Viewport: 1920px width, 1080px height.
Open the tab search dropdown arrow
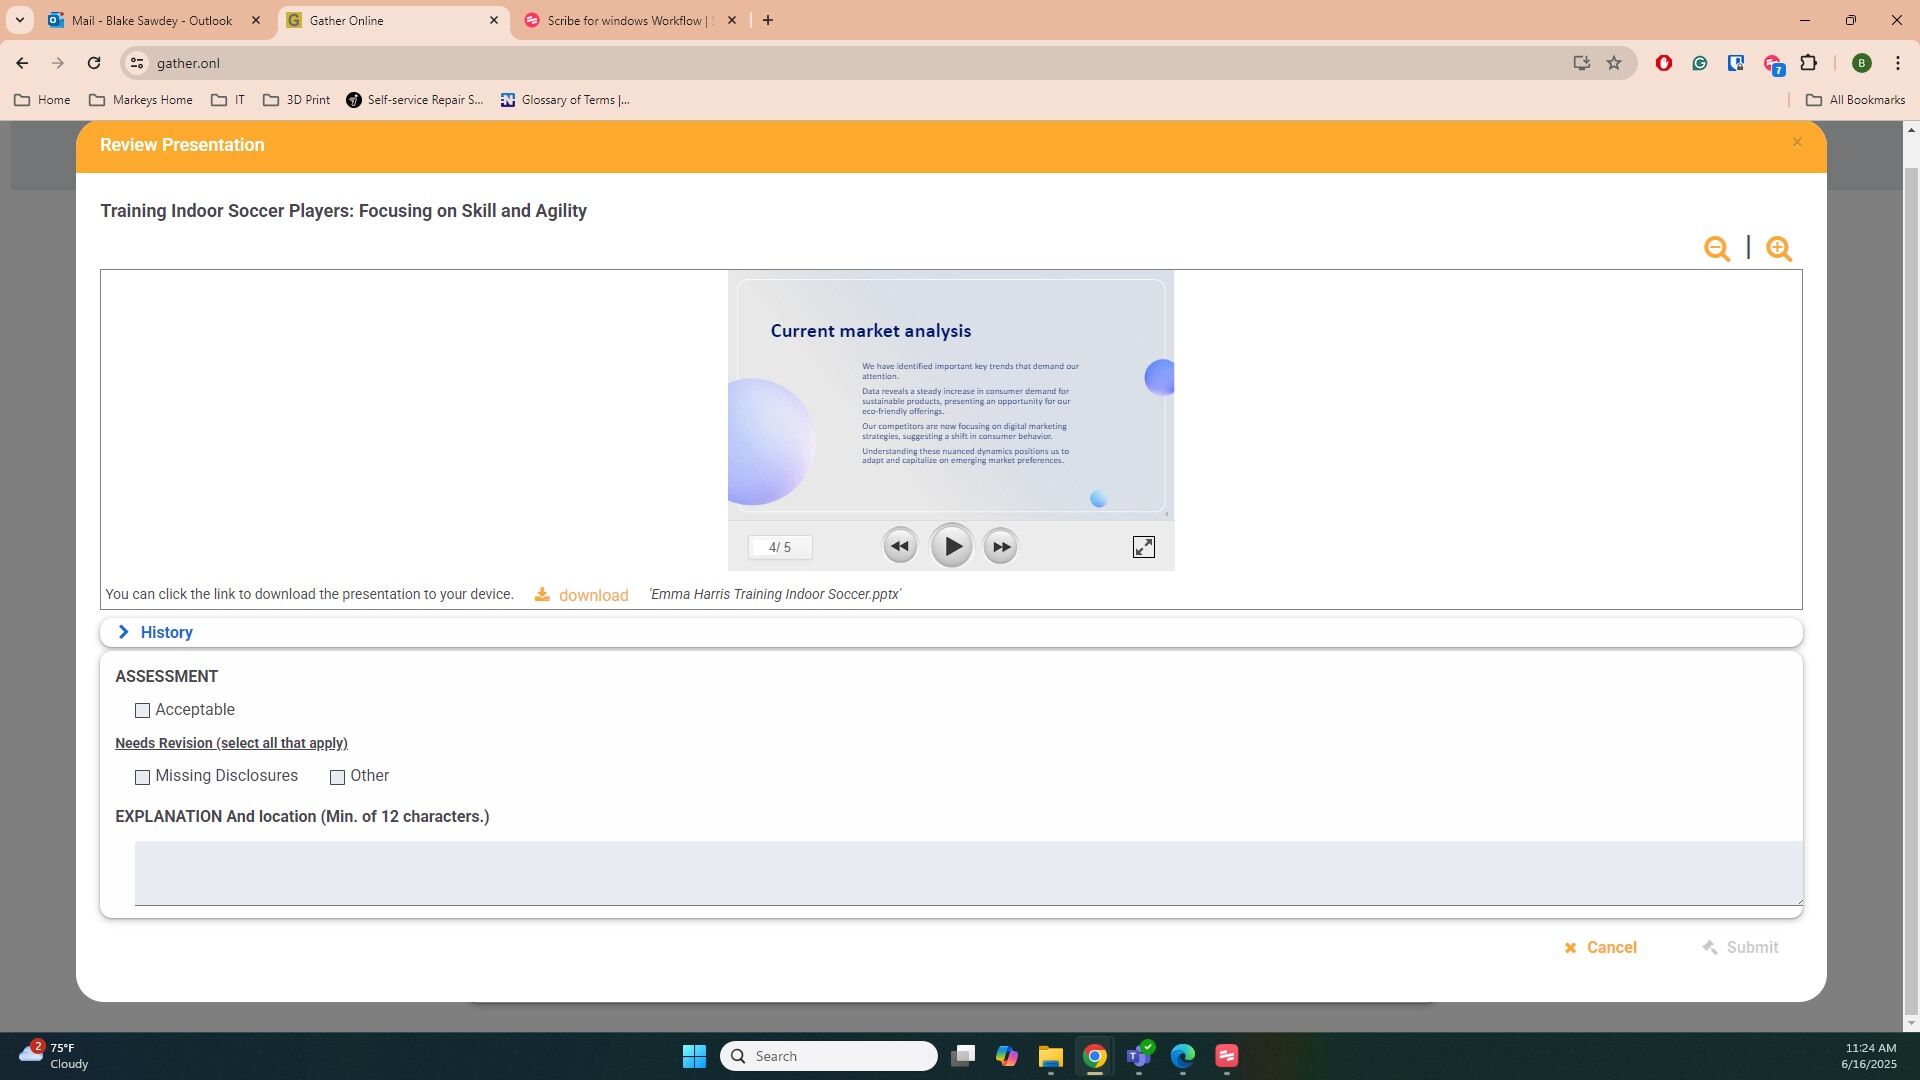[x=19, y=20]
